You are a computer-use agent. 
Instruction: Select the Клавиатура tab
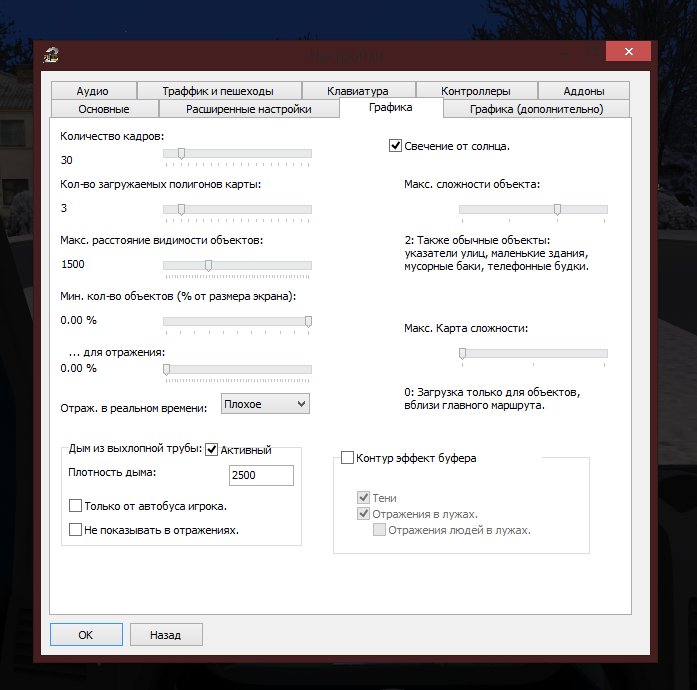pos(358,91)
